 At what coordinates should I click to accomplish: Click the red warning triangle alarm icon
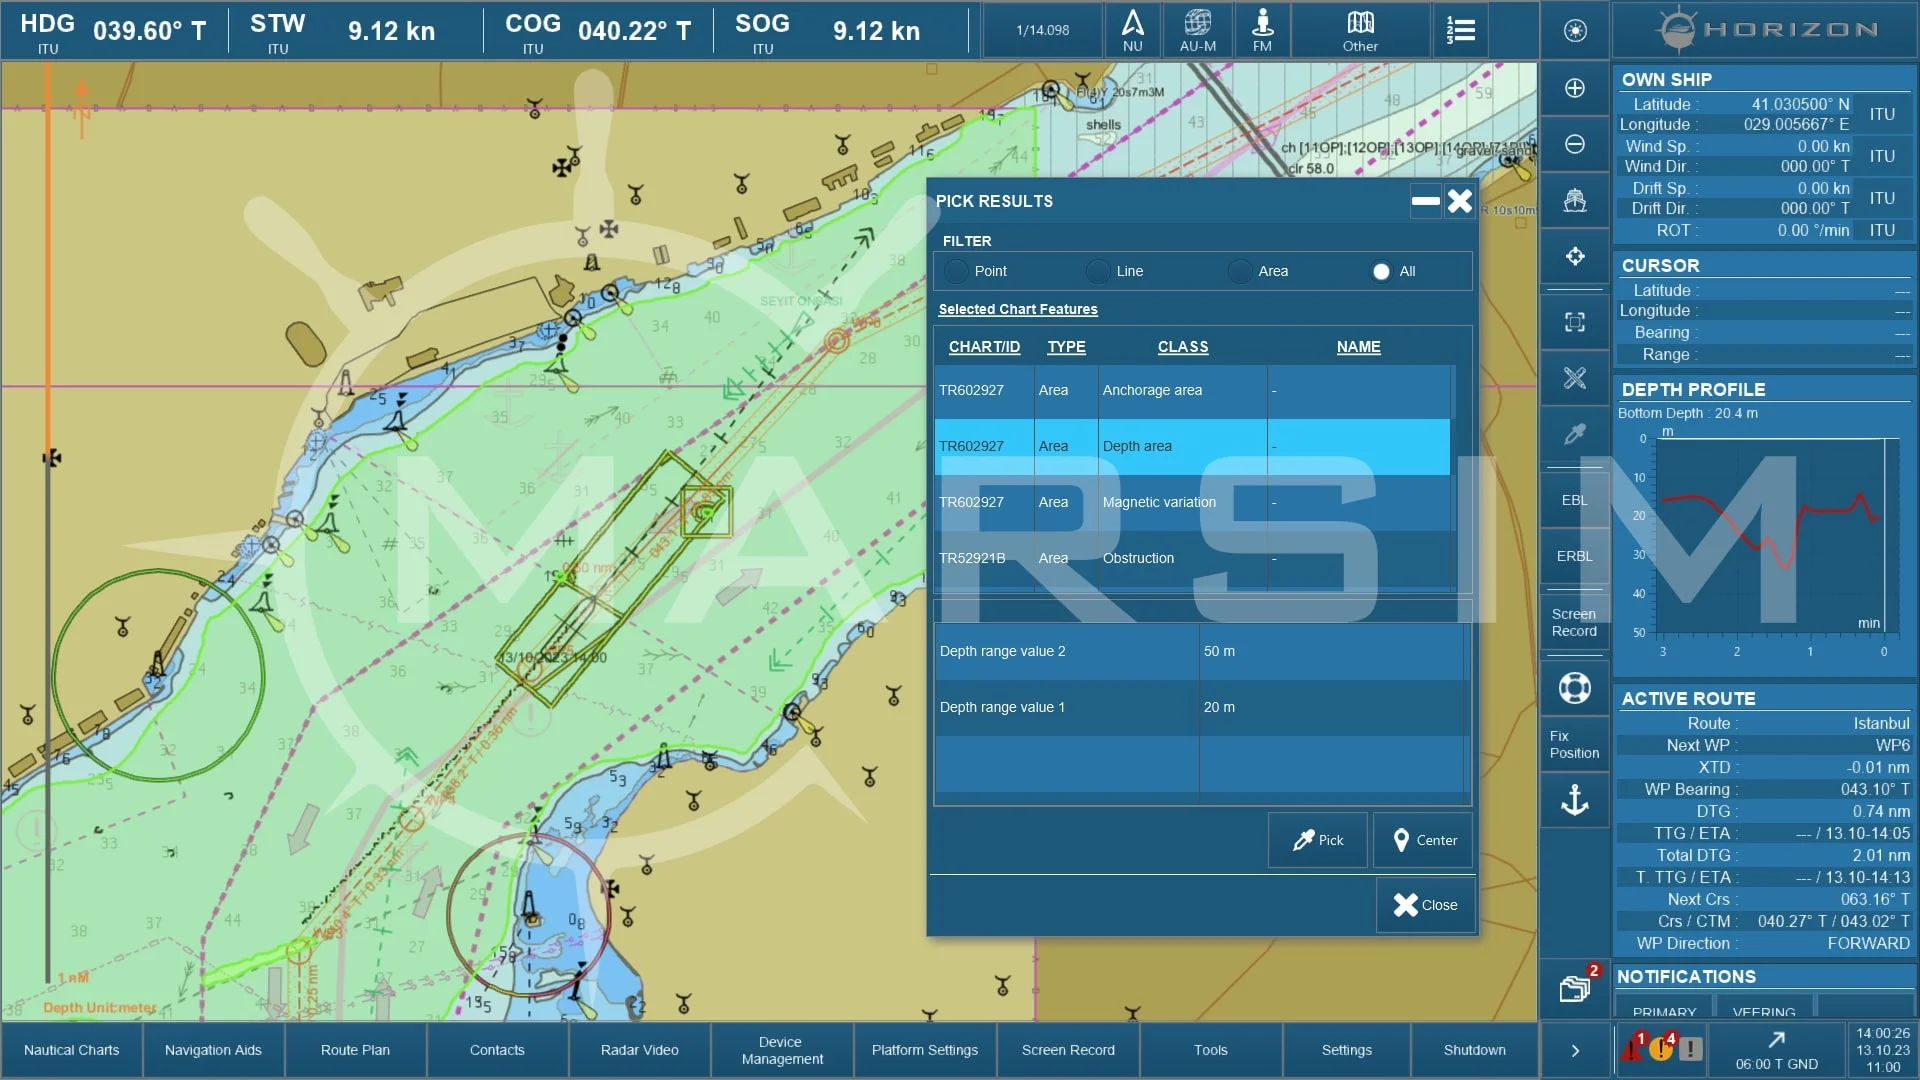pos(1633,1048)
